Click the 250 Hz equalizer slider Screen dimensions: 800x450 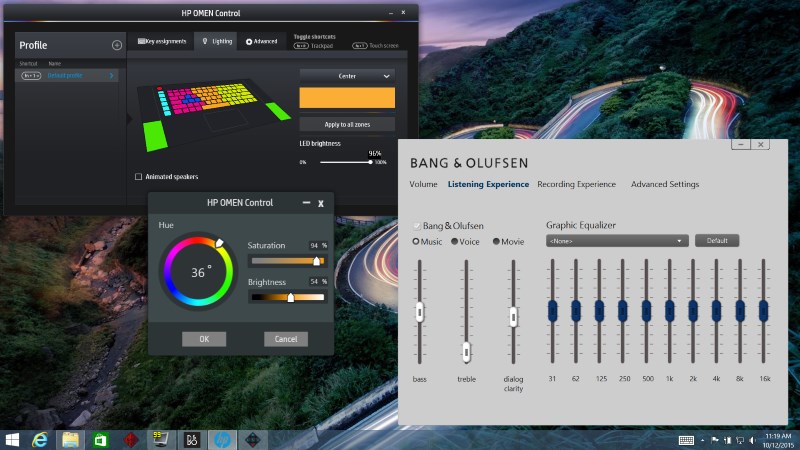(622, 311)
